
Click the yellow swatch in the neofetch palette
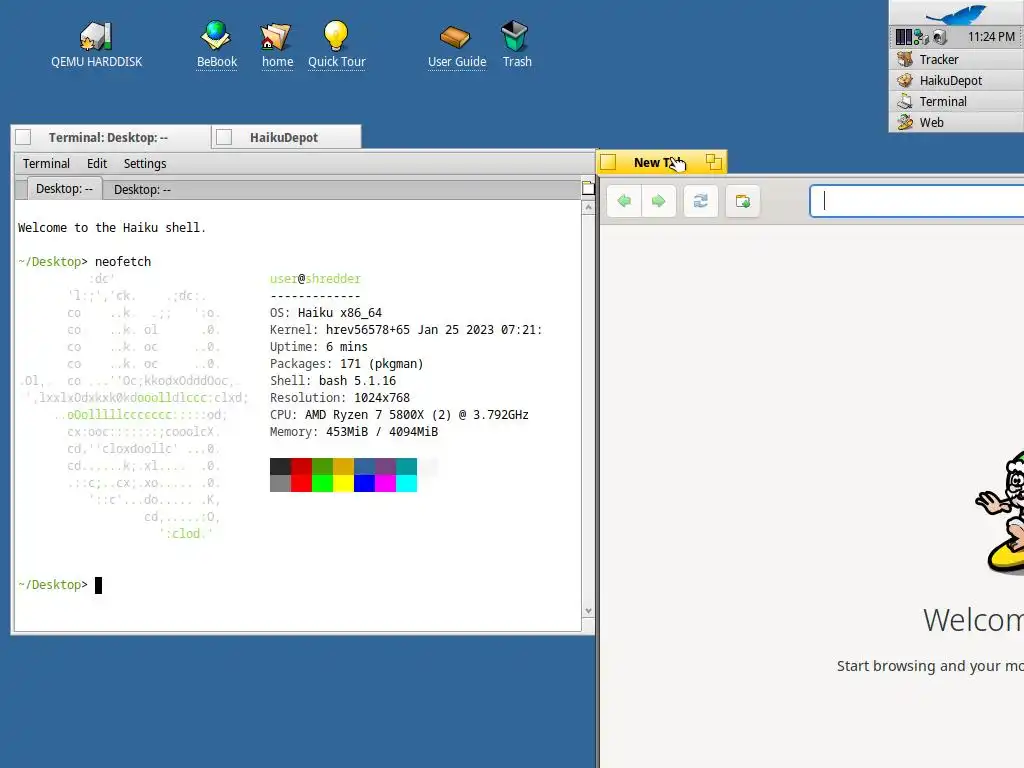(x=344, y=483)
